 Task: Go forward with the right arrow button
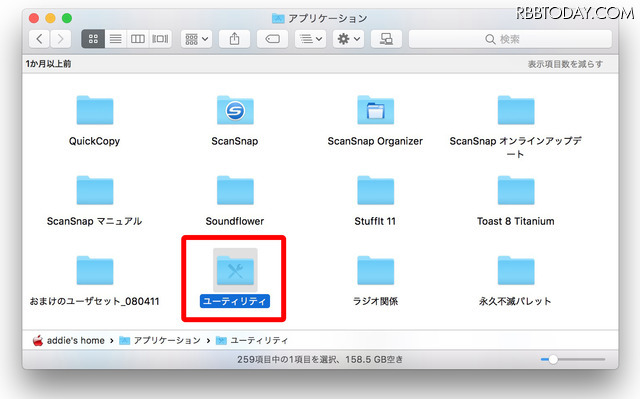pos(61,39)
